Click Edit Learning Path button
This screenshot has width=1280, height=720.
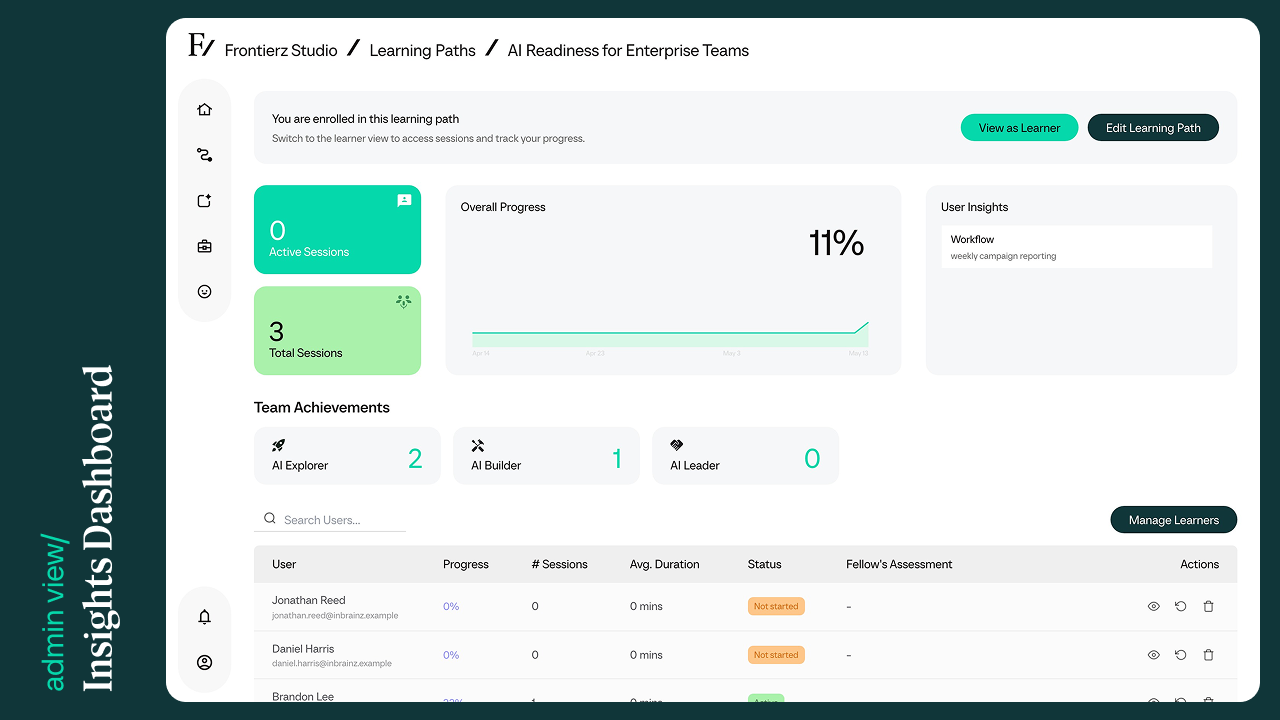(1153, 128)
